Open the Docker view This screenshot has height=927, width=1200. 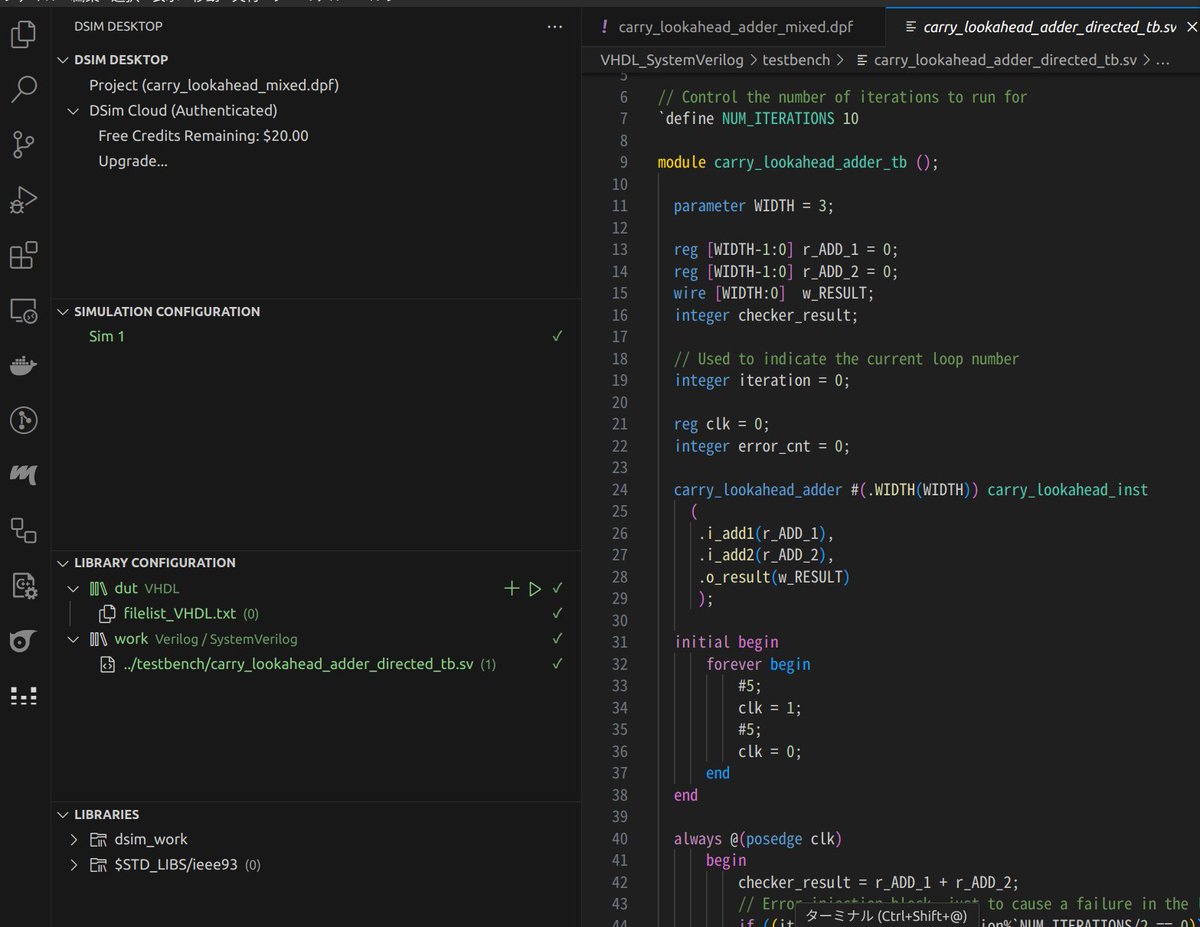[x=24, y=365]
